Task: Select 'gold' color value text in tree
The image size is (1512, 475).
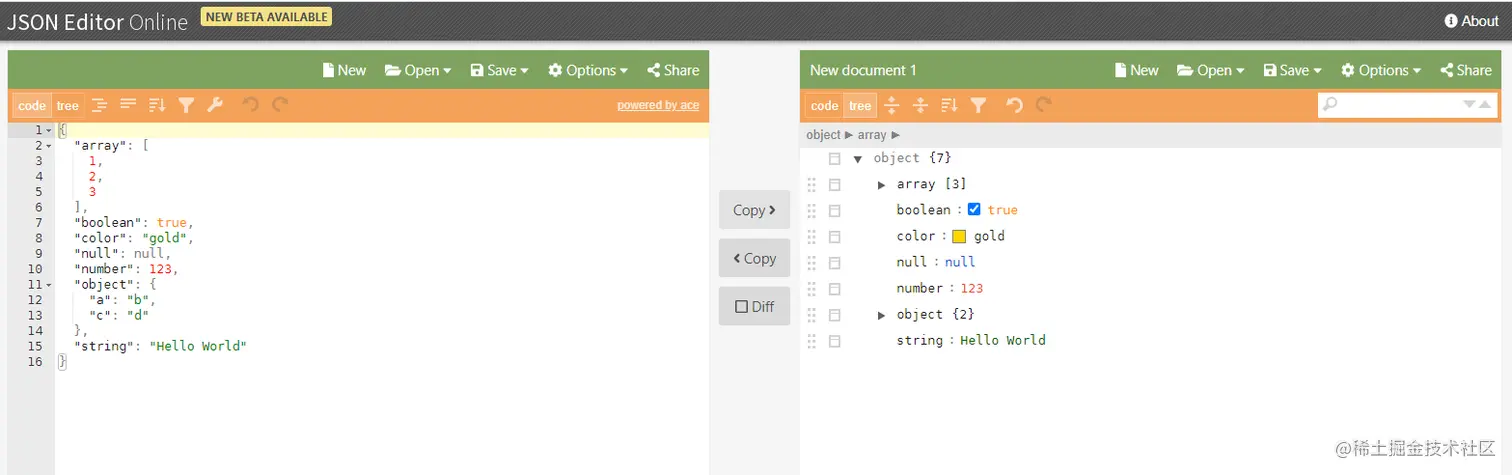Action: [x=989, y=237]
